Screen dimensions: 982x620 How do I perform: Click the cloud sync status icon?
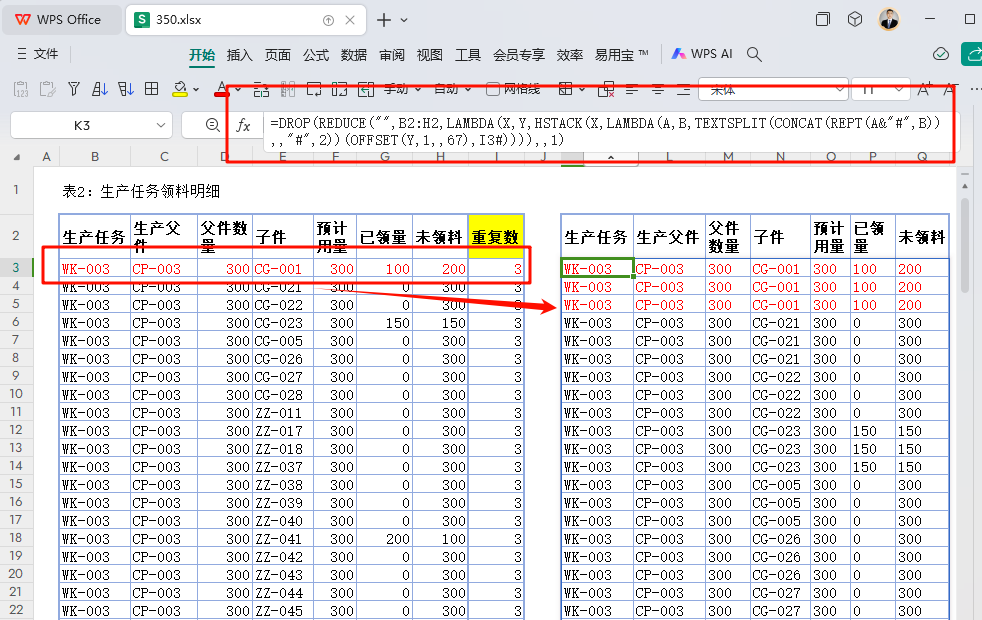941,54
